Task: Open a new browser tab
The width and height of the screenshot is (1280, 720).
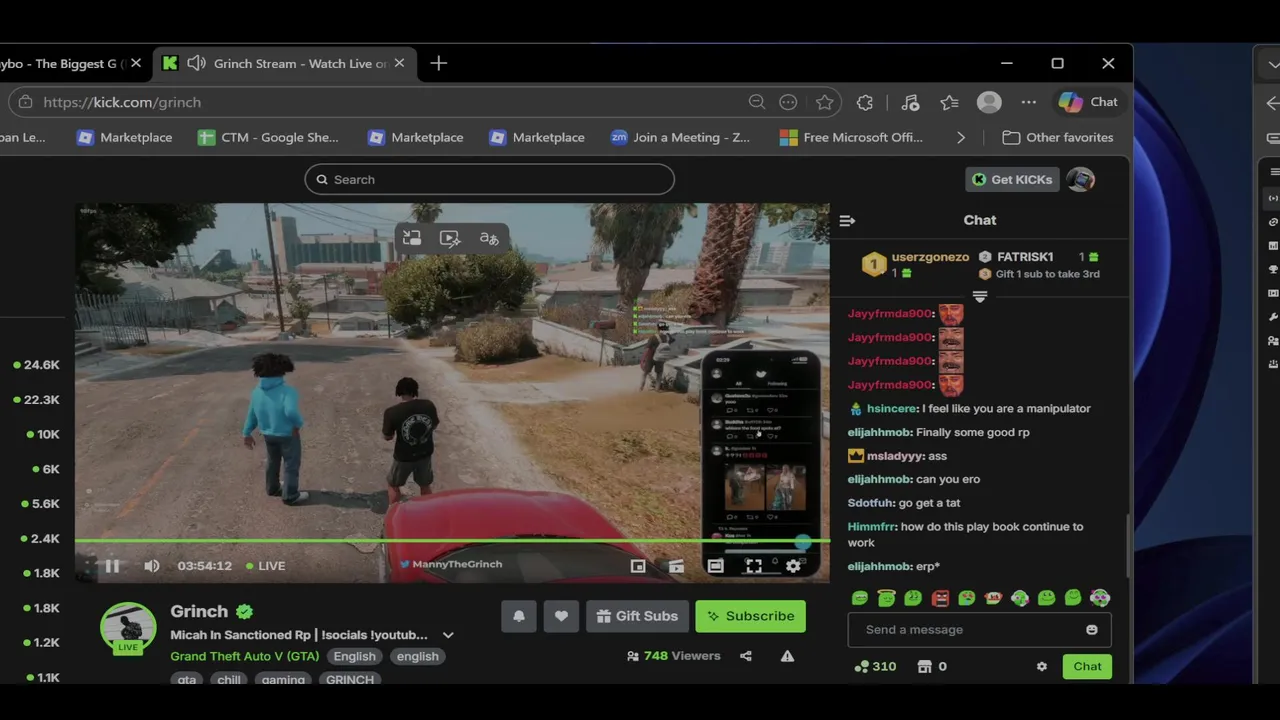Action: (x=438, y=64)
